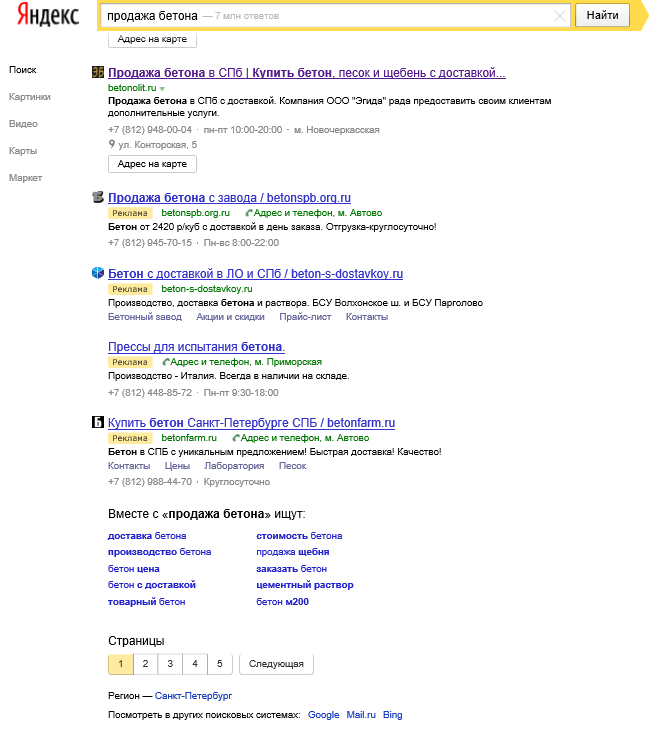The width and height of the screenshot is (663, 729).
Task: Open 'Контакты' sitelink under beton-s-dostavkoy.ru
Action: pyautogui.click(x=367, y=317)
